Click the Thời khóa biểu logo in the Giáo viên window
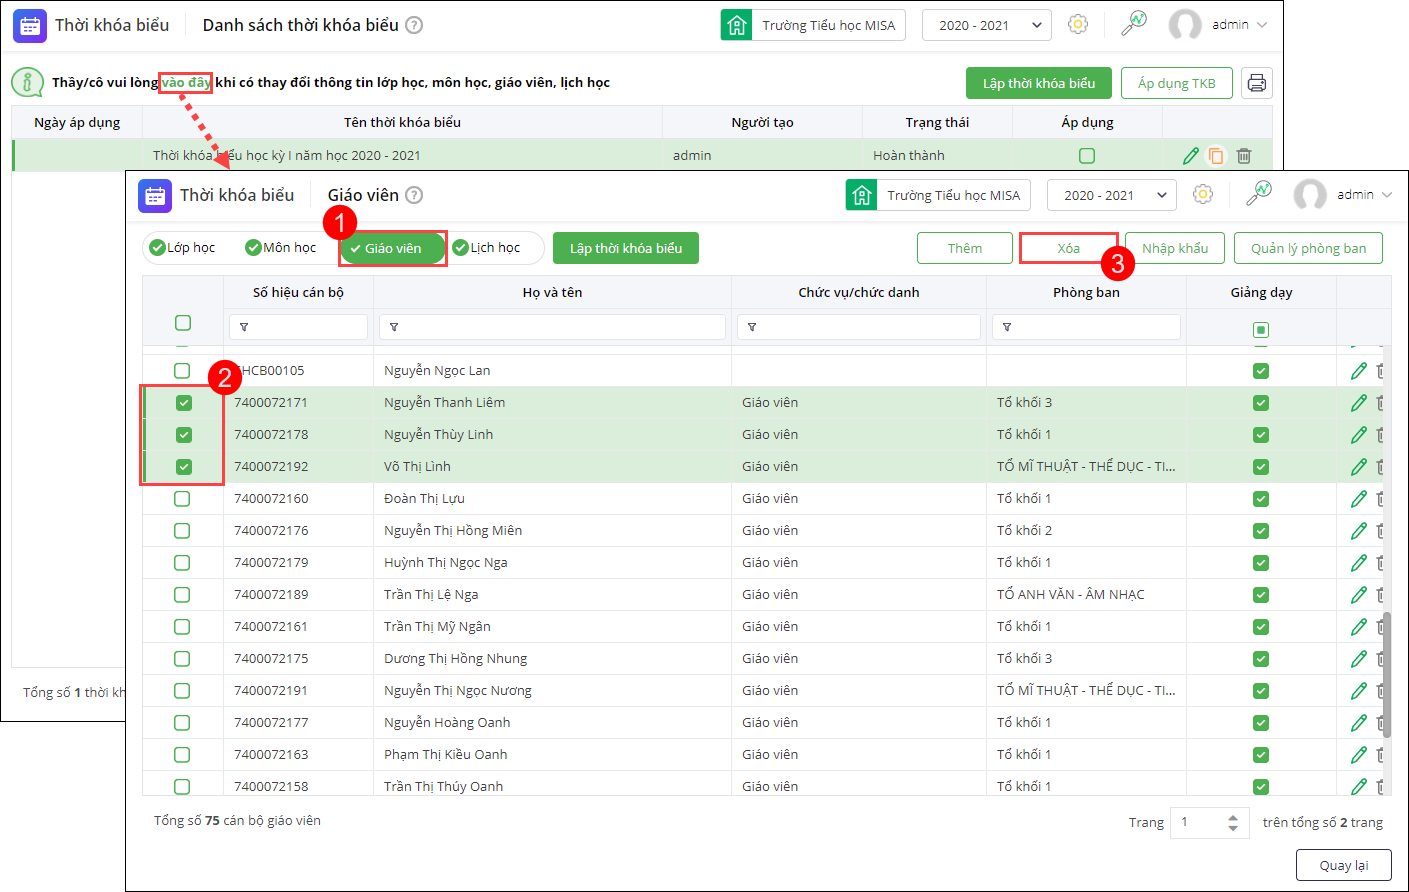 click(x=155, y=196)
